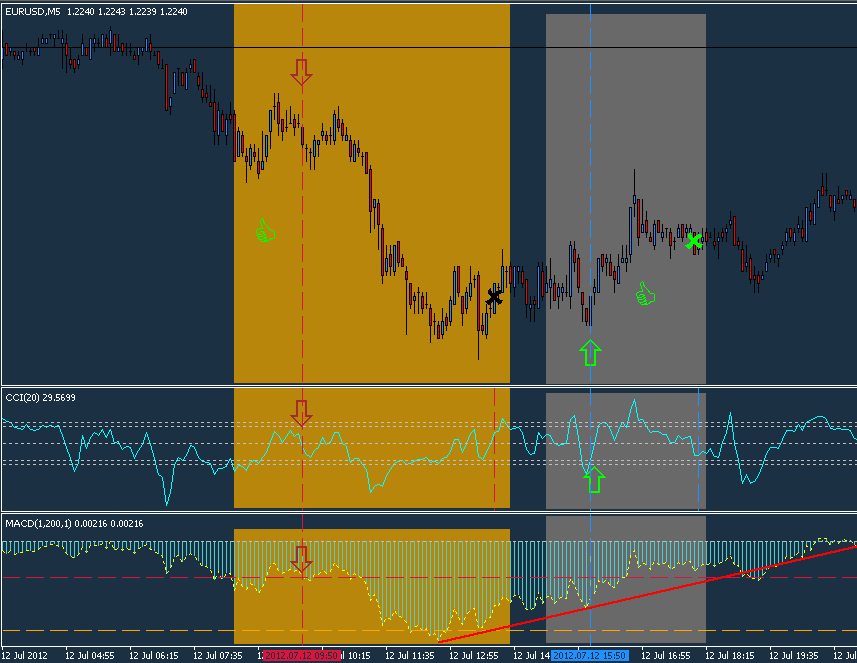Select the green up arrow below the candles
The image size is (857, 663).
pos(590,351)
